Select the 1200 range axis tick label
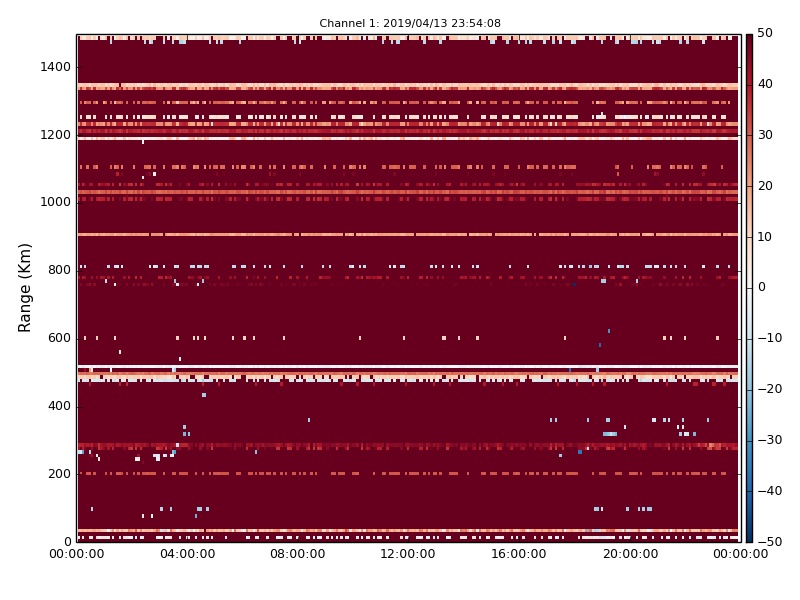Image resolution: width=800 pixels, height=600 pixels. [56, 135]
